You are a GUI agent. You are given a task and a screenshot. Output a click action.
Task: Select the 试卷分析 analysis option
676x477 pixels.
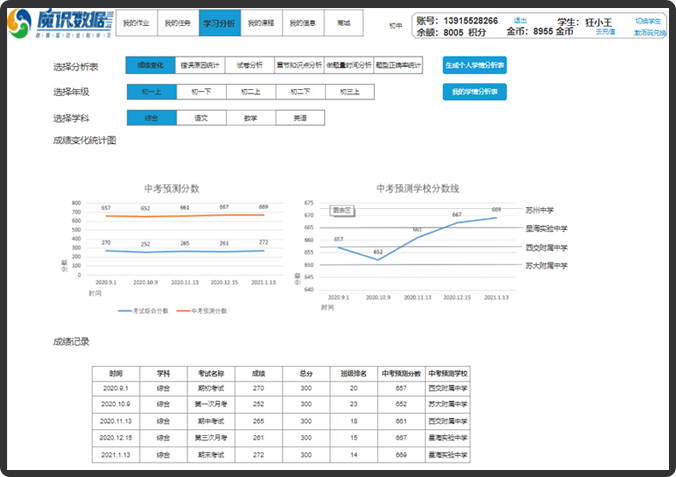click(250, 65)
